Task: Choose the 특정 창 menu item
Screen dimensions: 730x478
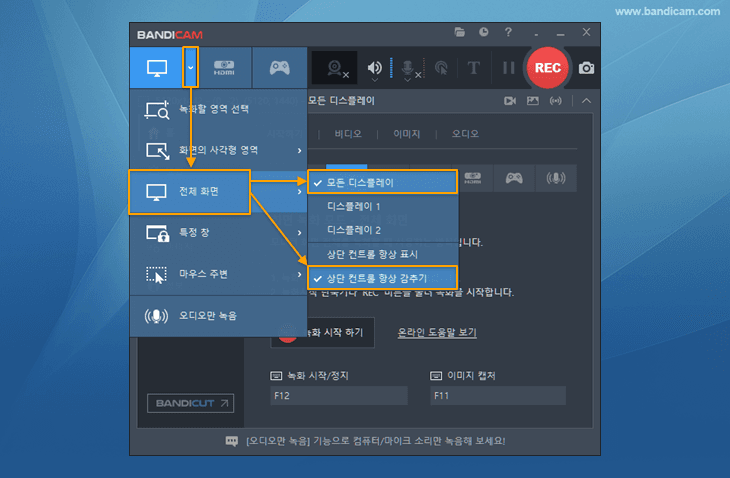Action: 218,233
